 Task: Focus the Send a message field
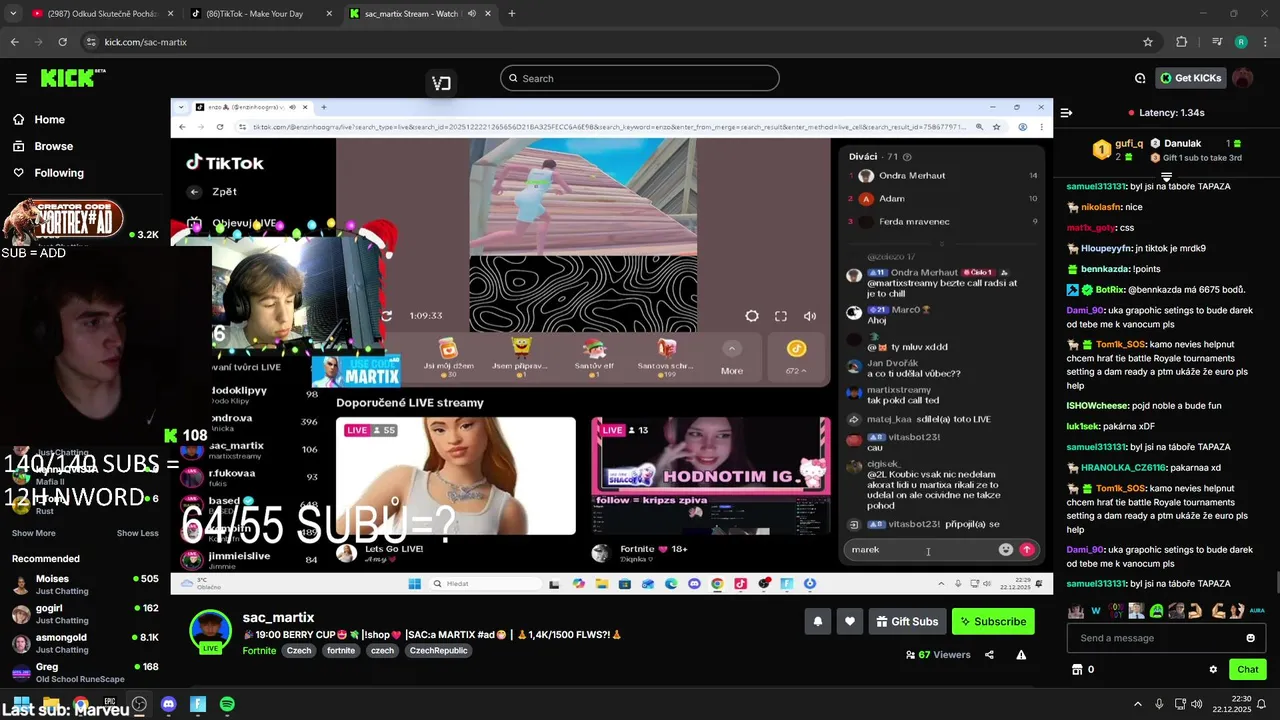1156,638
